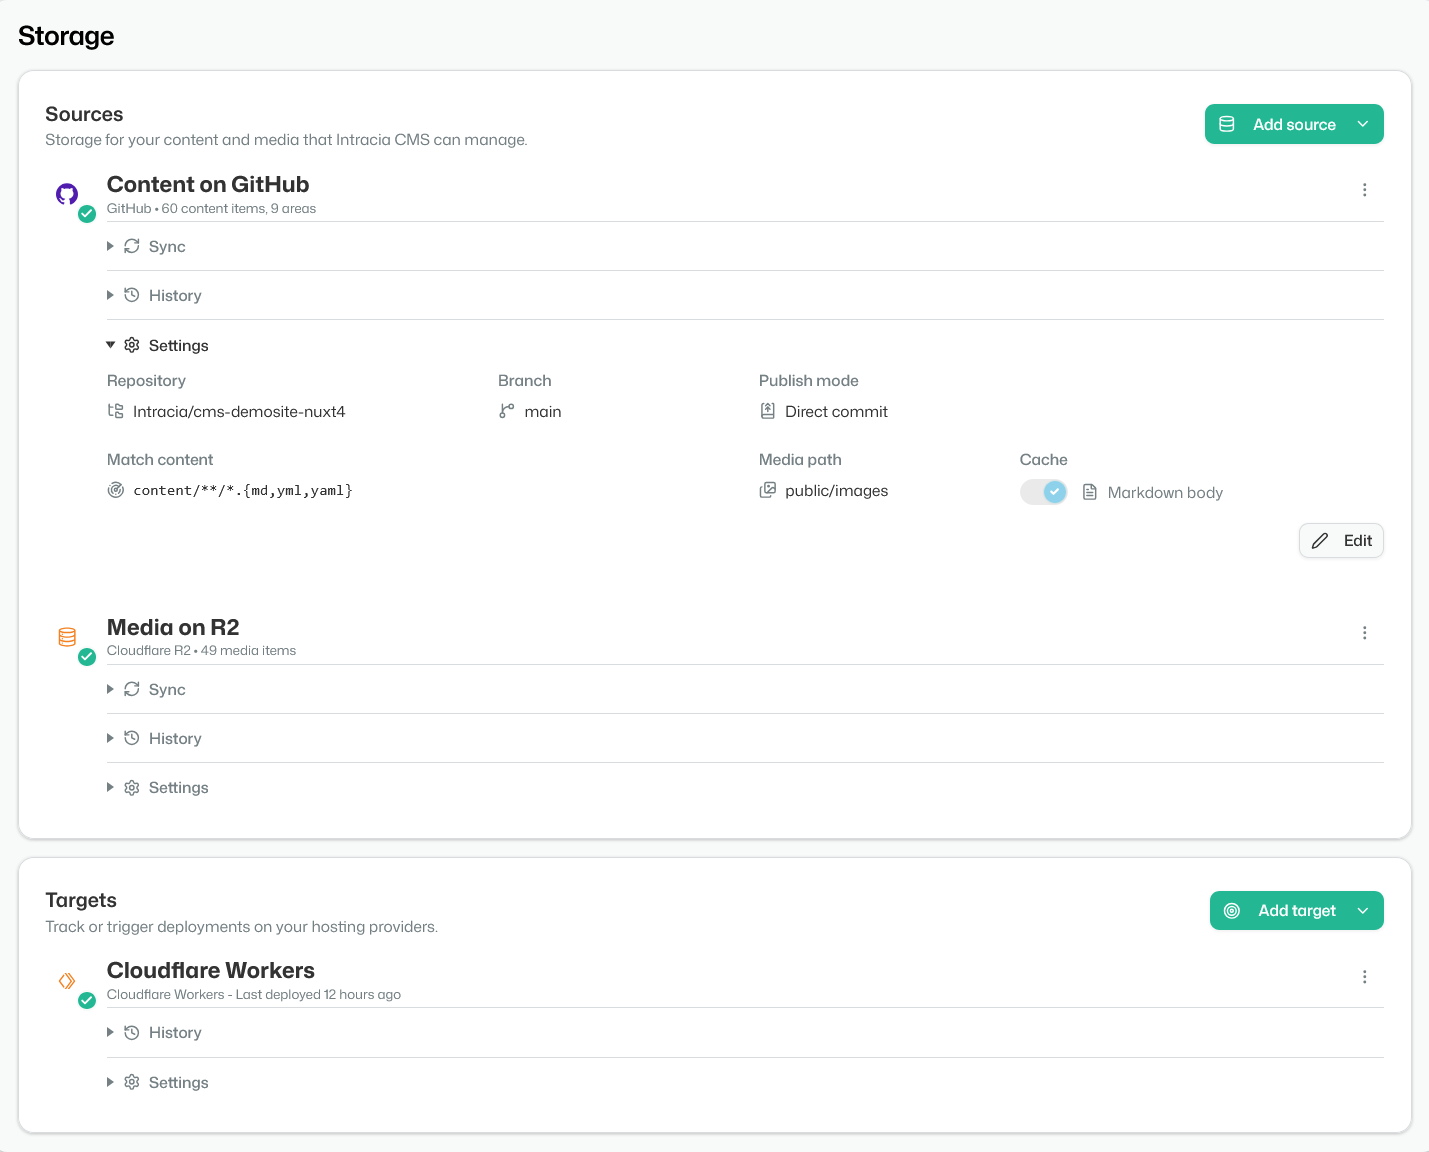Click the Content on GitHub heading
Screen dimensions: 1429x1152
208,184
